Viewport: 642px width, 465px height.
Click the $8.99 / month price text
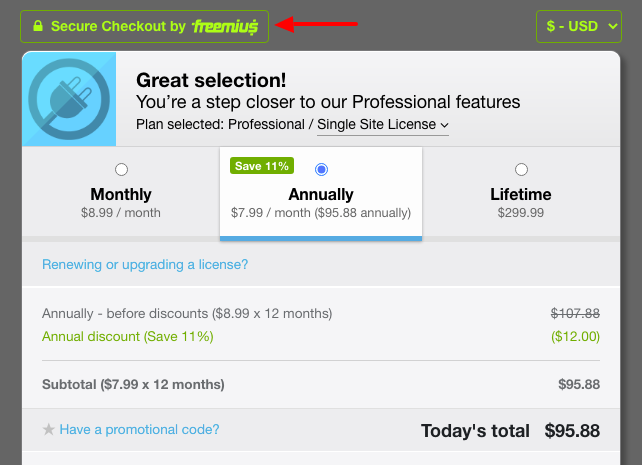coord(121,213)
